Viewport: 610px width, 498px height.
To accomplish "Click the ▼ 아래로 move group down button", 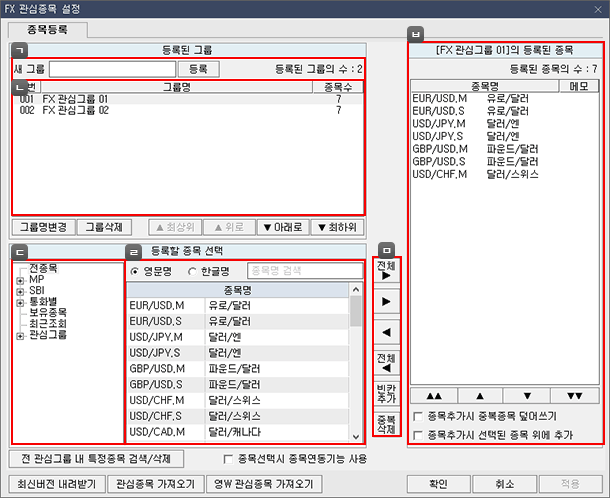I will tap(283, 227).
